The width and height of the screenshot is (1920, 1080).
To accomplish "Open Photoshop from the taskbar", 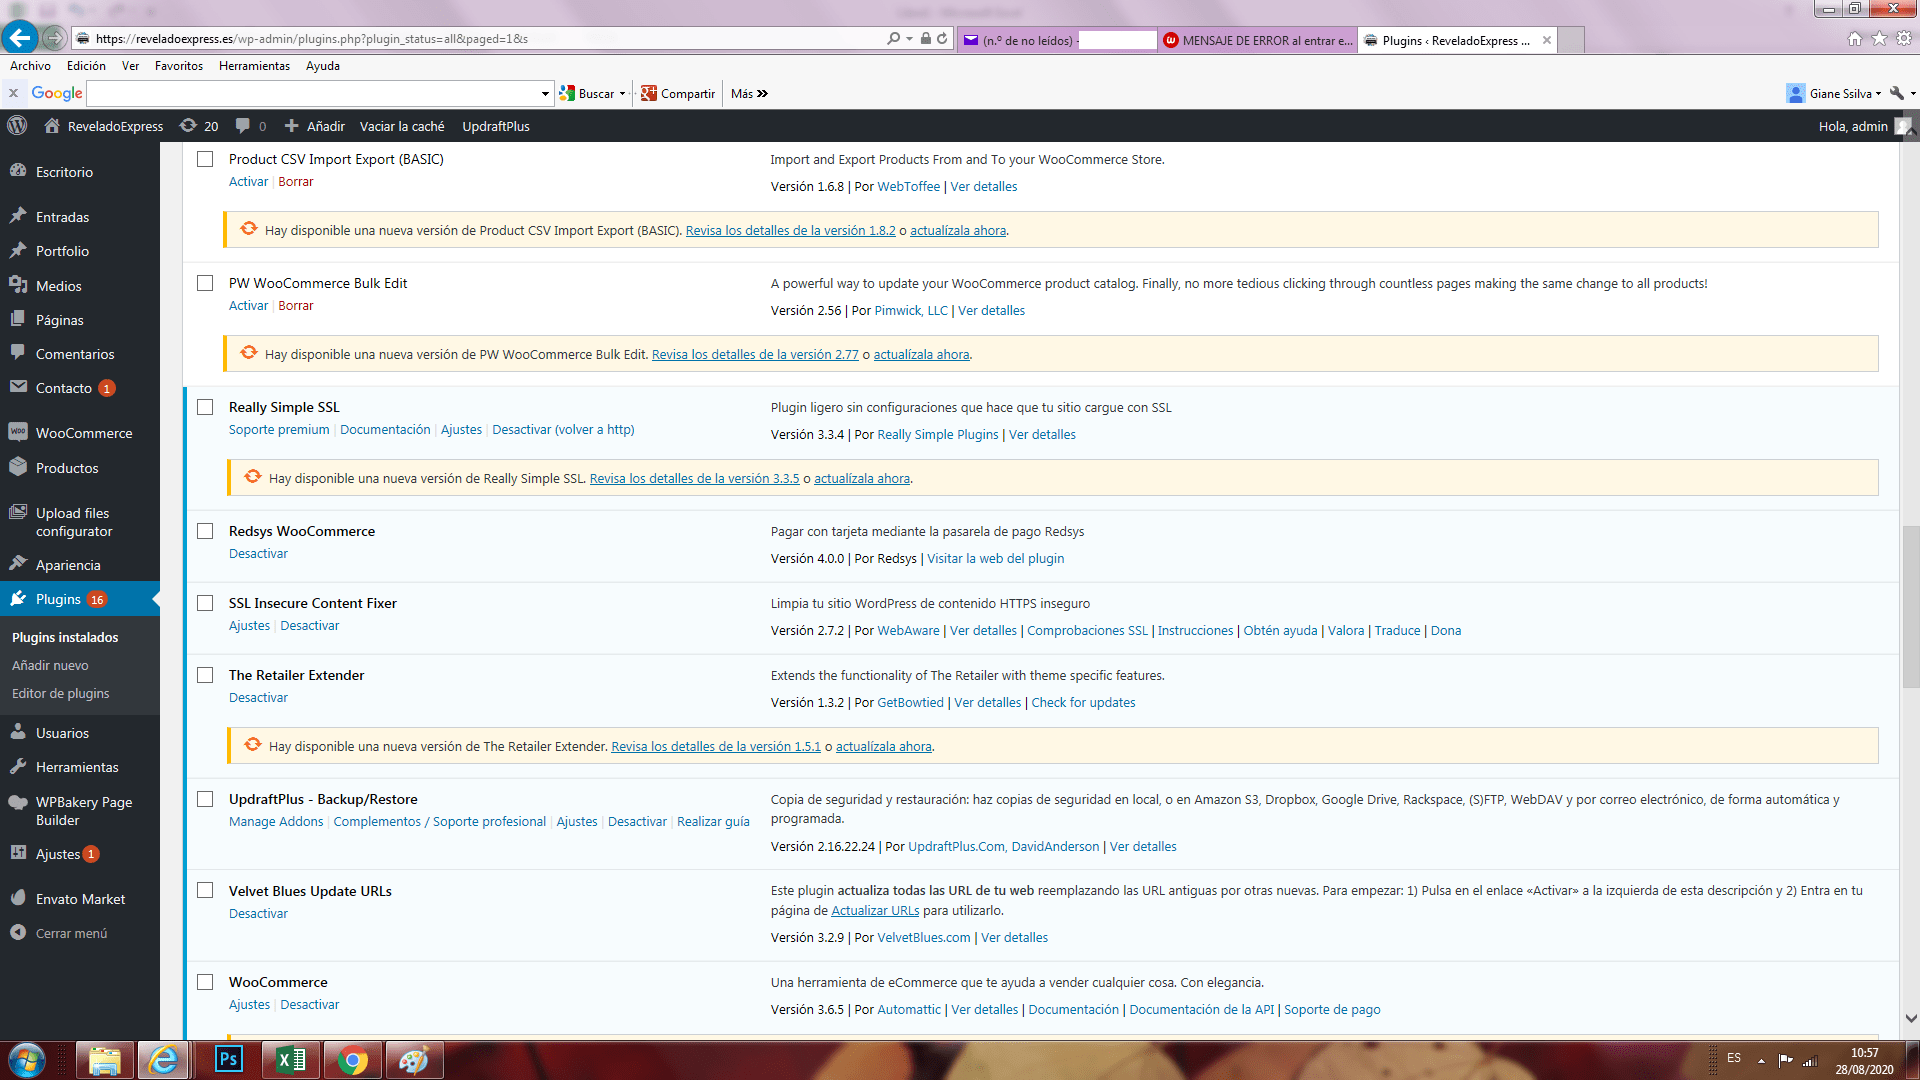I will point(229,1060).
